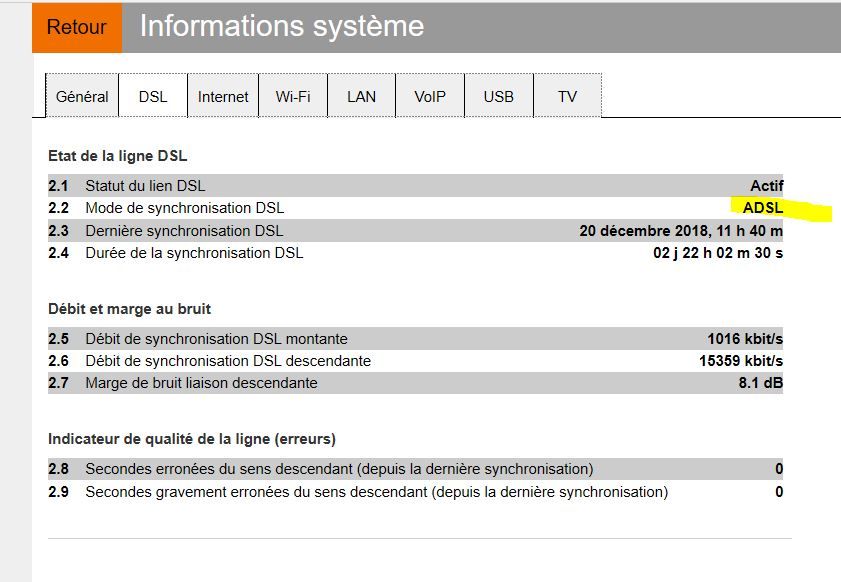The width and height of the screenshot is (841, 582).
Task: Switch to the Général tab
Action: coord(82,97)
